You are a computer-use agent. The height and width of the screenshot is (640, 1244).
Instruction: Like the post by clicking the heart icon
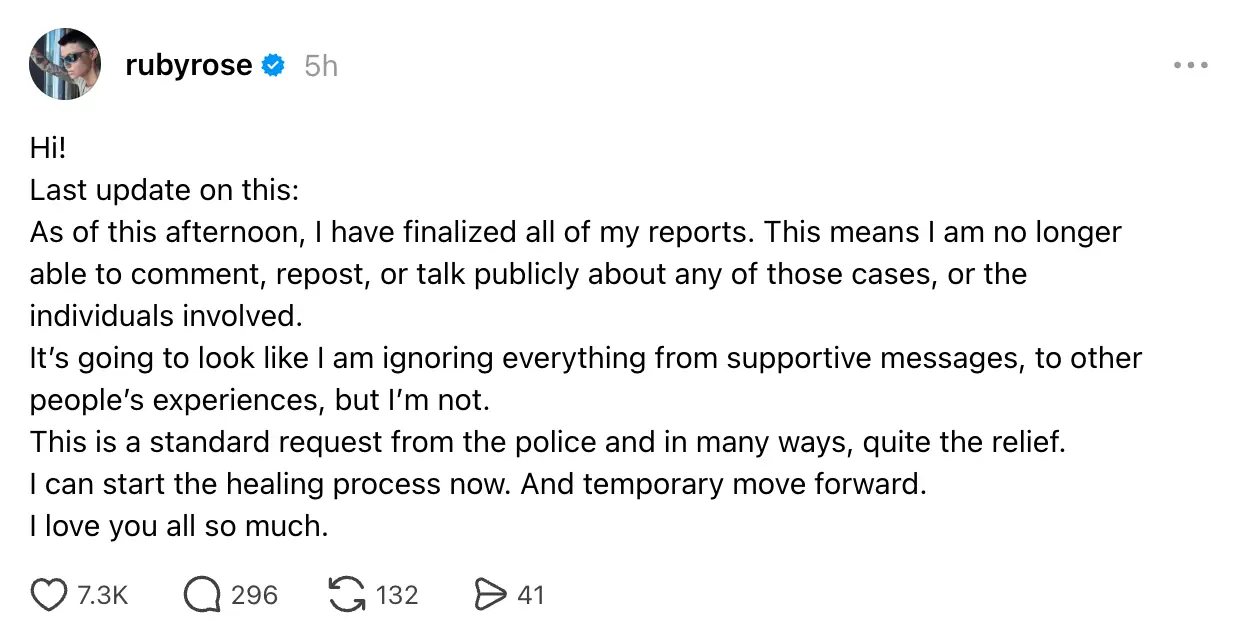[48, 594]
